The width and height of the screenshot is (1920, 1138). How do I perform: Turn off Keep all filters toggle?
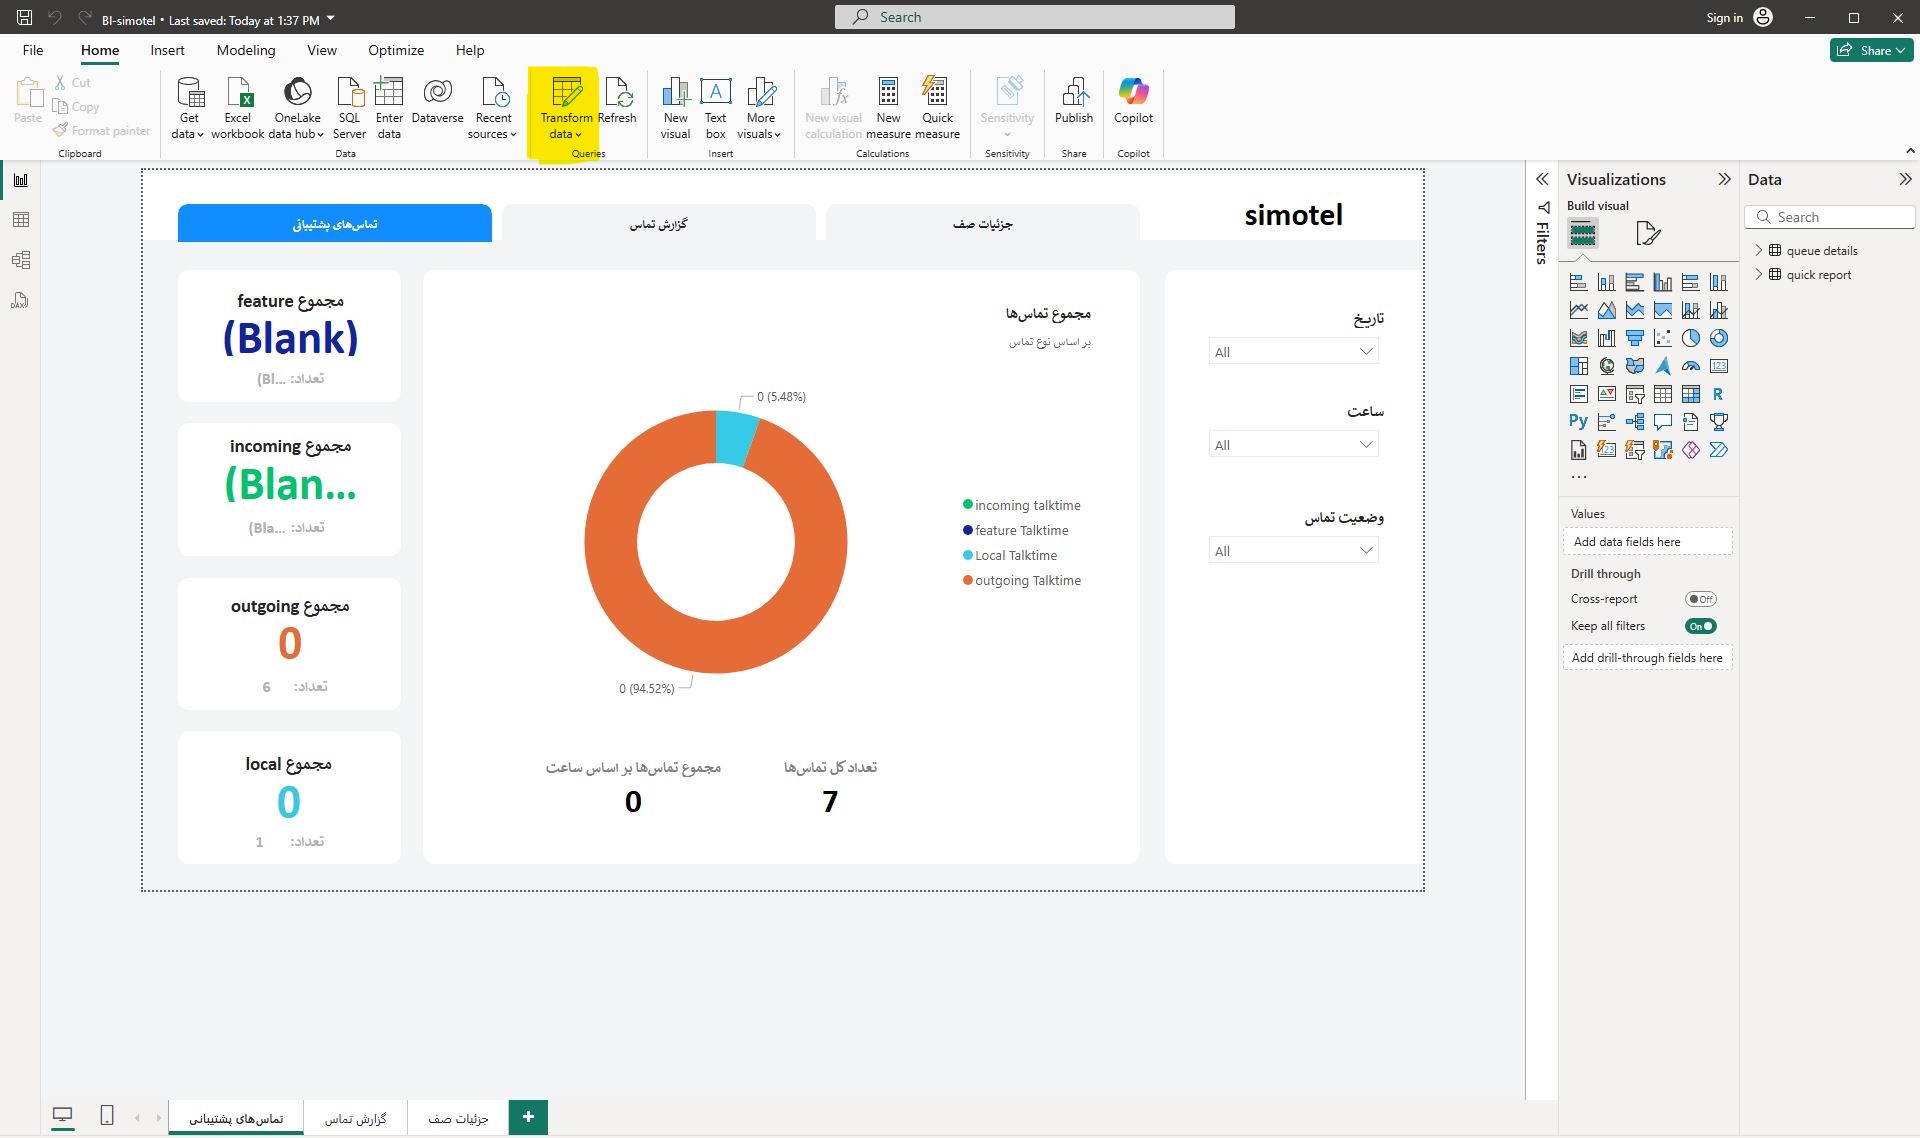pyautogui.click(x=1700, y=626)
